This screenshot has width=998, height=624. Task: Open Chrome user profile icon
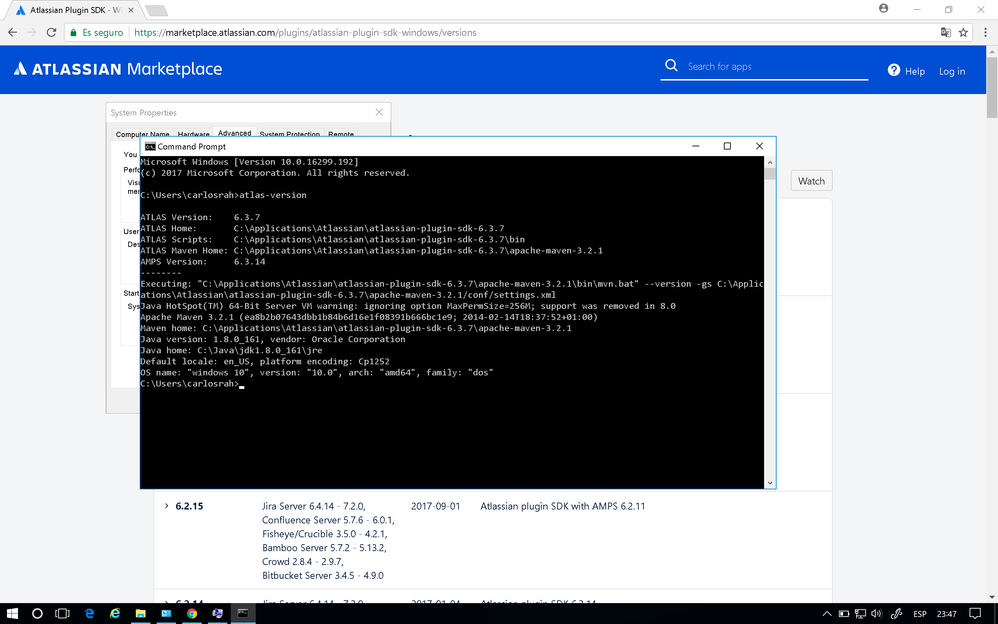pyautogui.click(x=883, y=8)
